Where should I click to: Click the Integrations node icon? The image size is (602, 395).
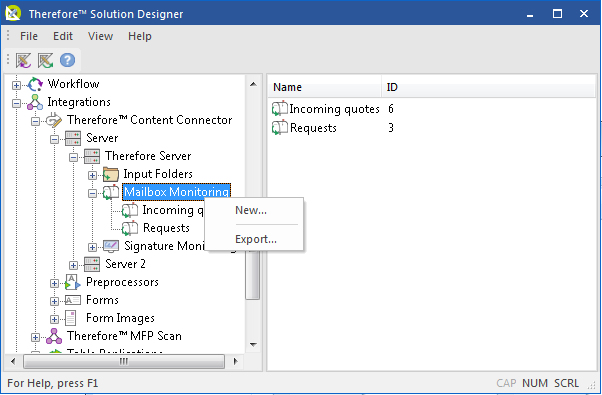(35, 102)
